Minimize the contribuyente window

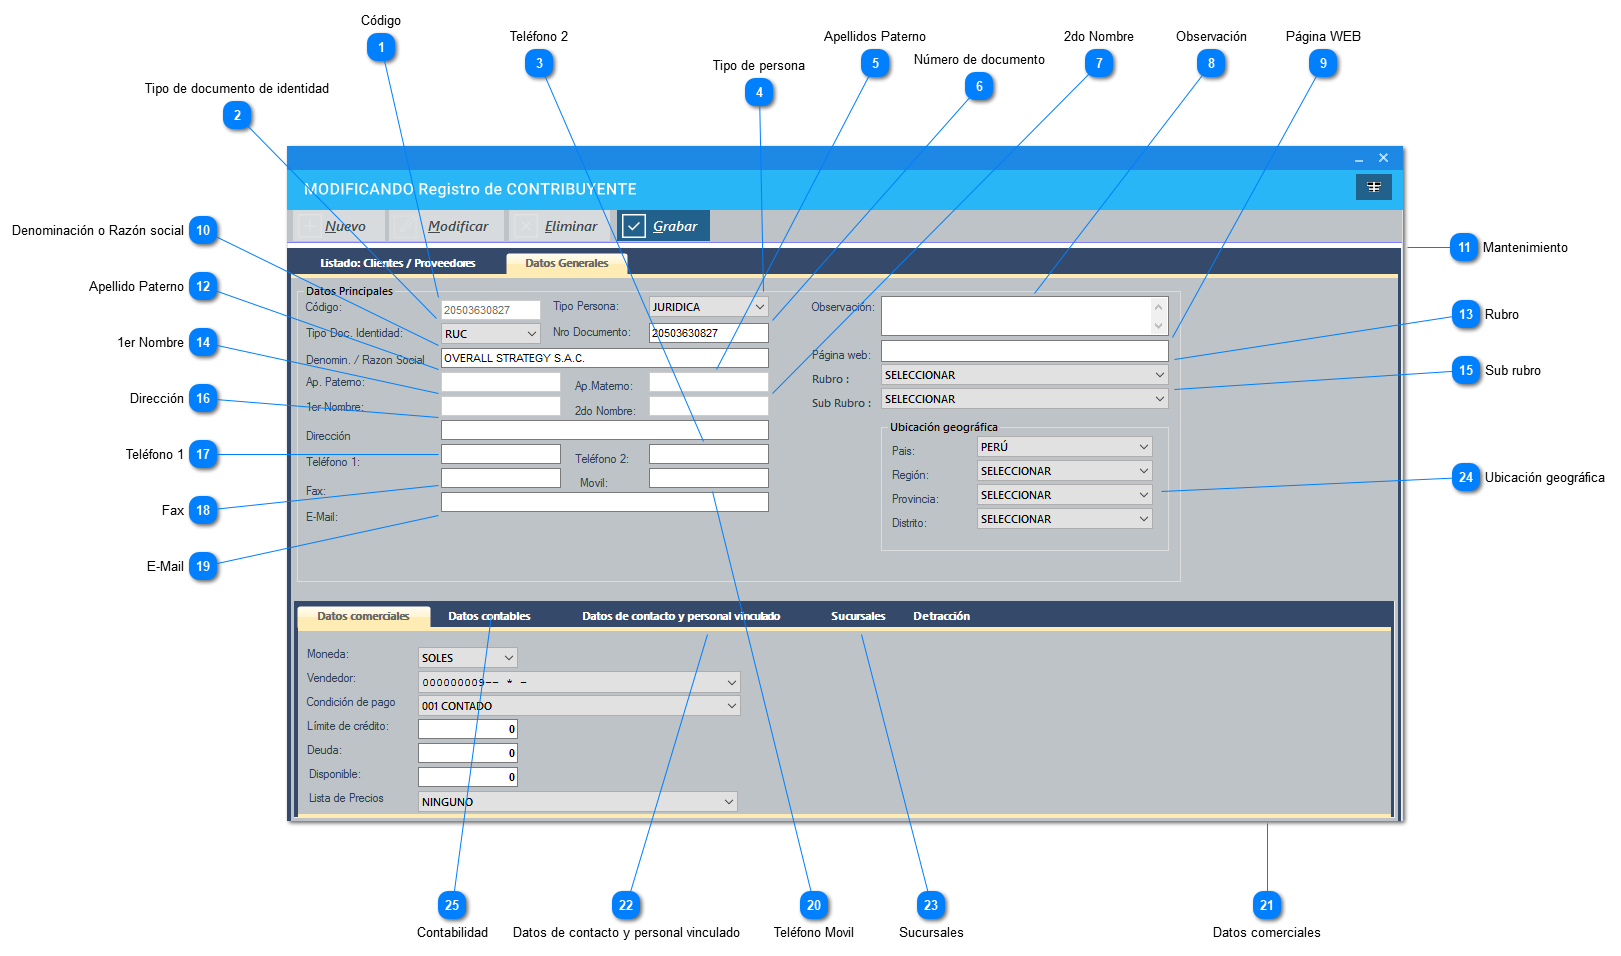[1359, 158]
